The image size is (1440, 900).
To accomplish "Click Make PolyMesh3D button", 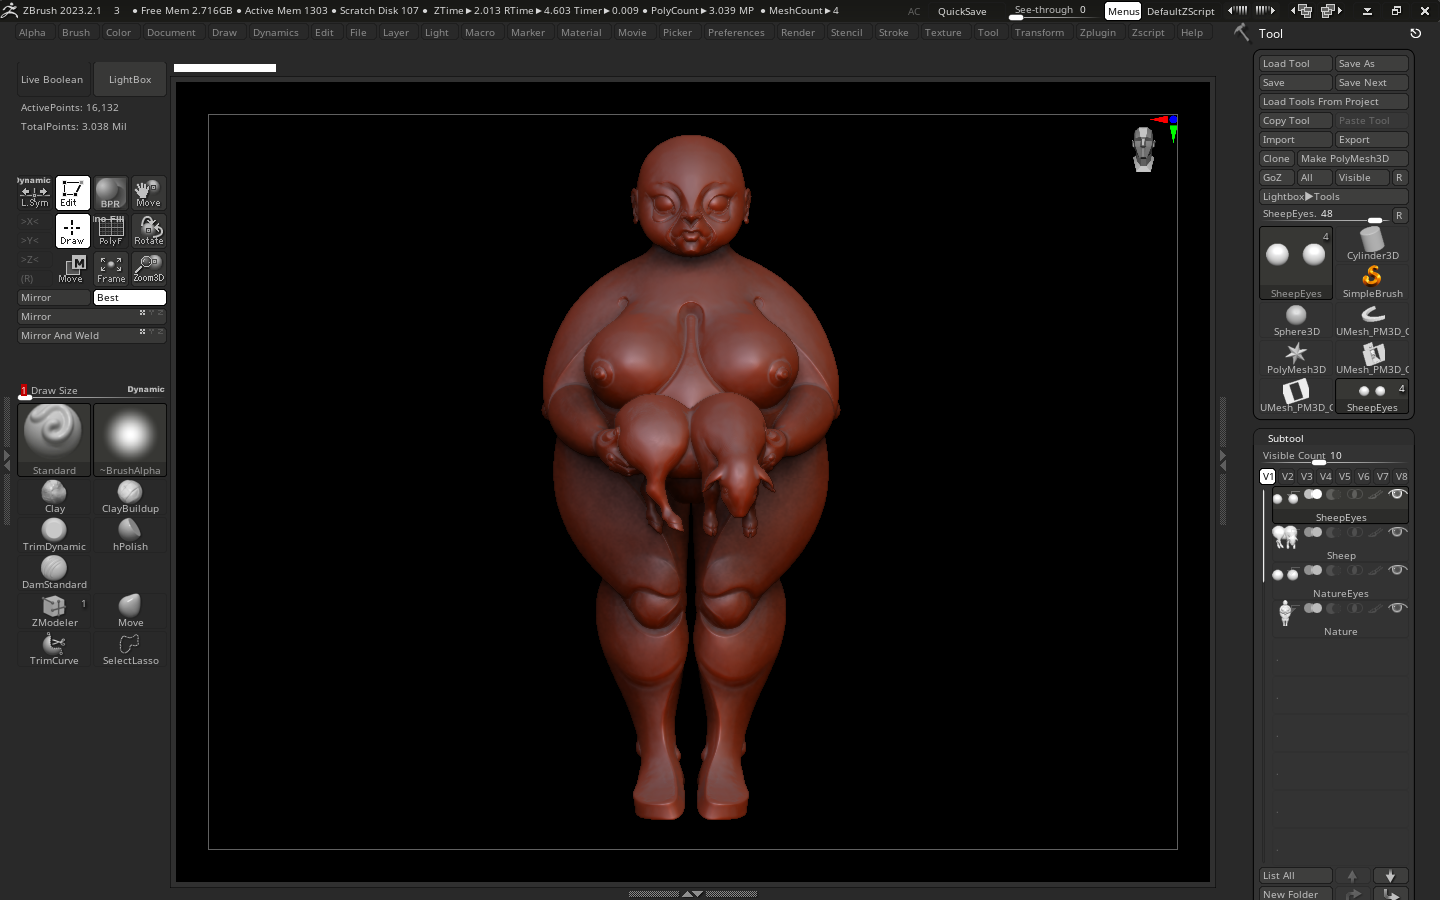I will pos(1353,159).
